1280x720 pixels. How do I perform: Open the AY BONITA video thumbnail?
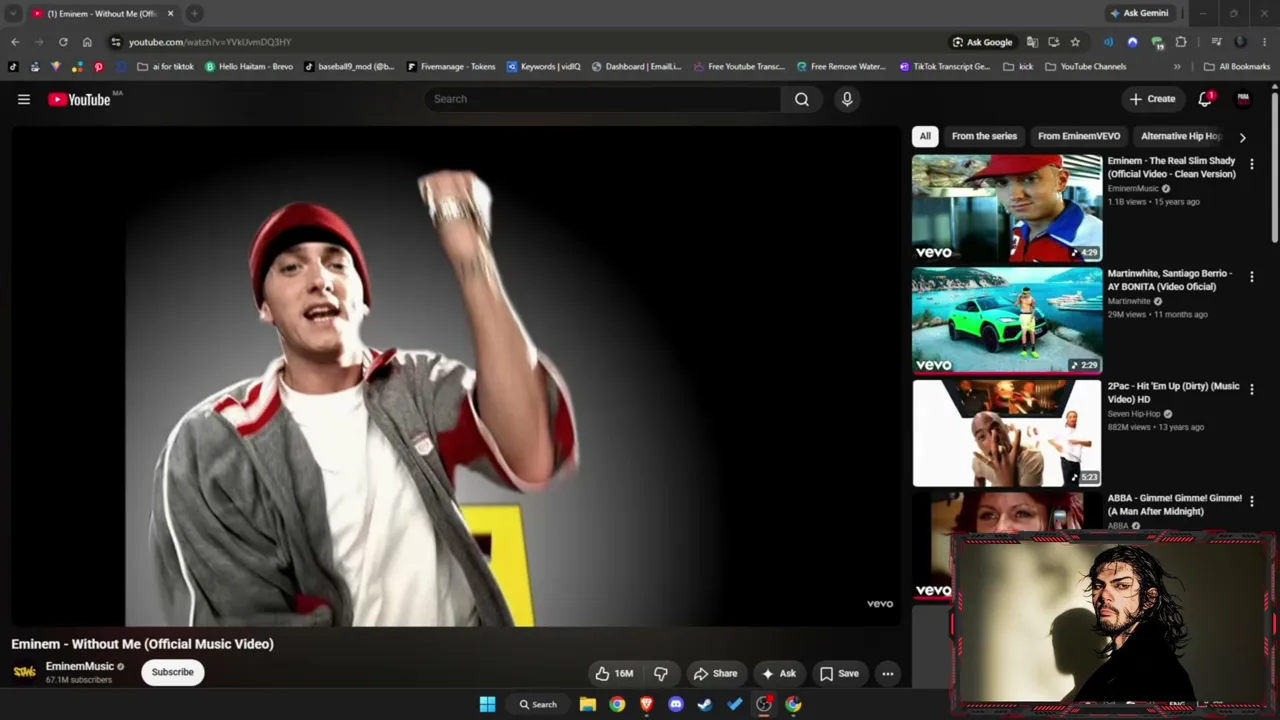[1007, 321]
